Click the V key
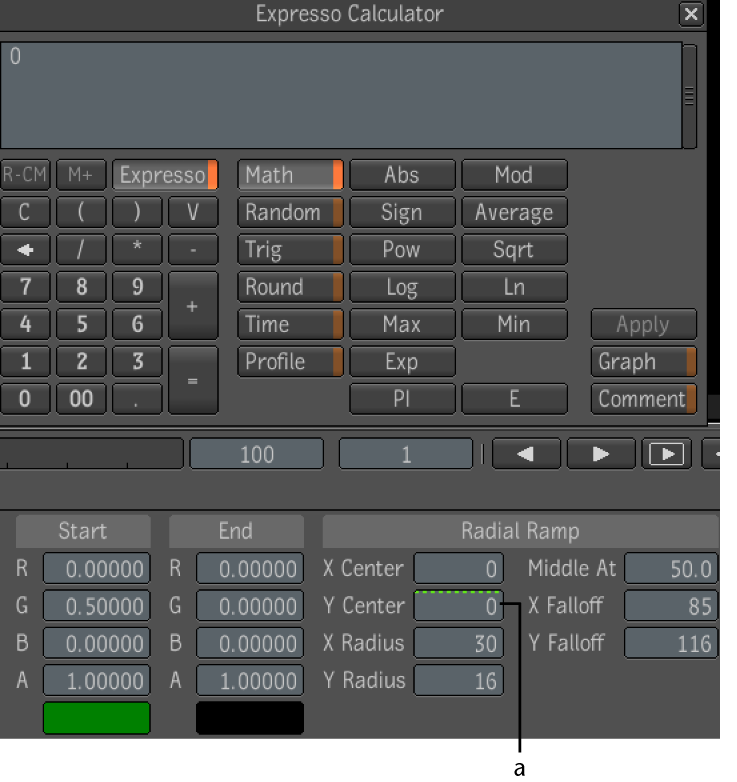737x782 pixels. (193, 212)
